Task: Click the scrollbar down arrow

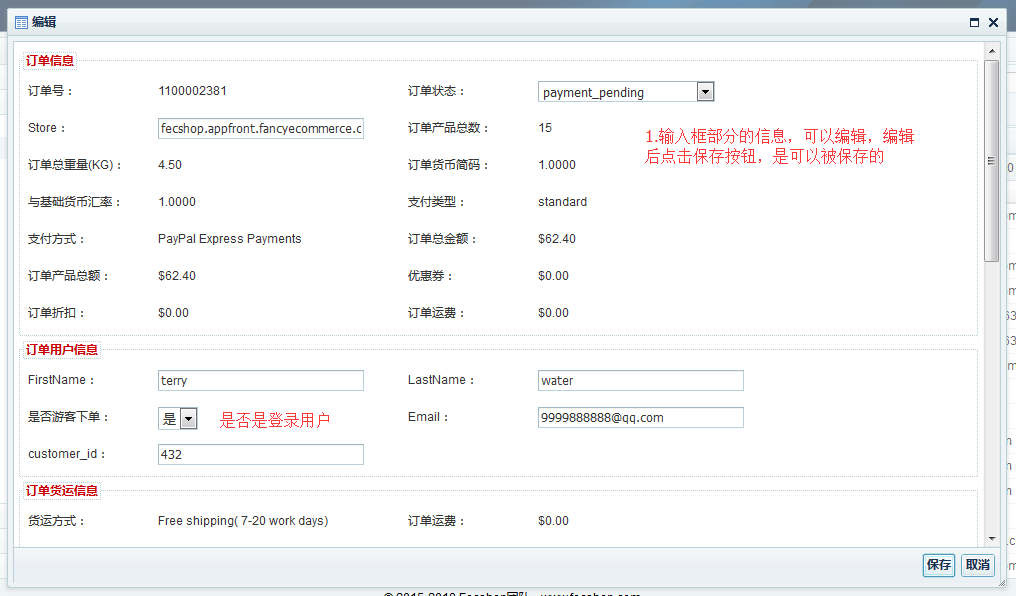Action: pyautogui.click(x=991, y=539)
